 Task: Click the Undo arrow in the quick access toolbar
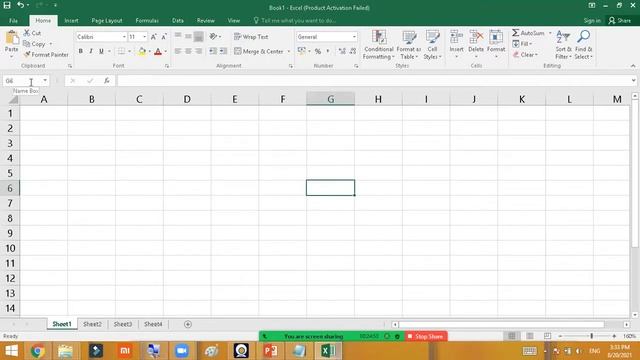tap(20, 5)
